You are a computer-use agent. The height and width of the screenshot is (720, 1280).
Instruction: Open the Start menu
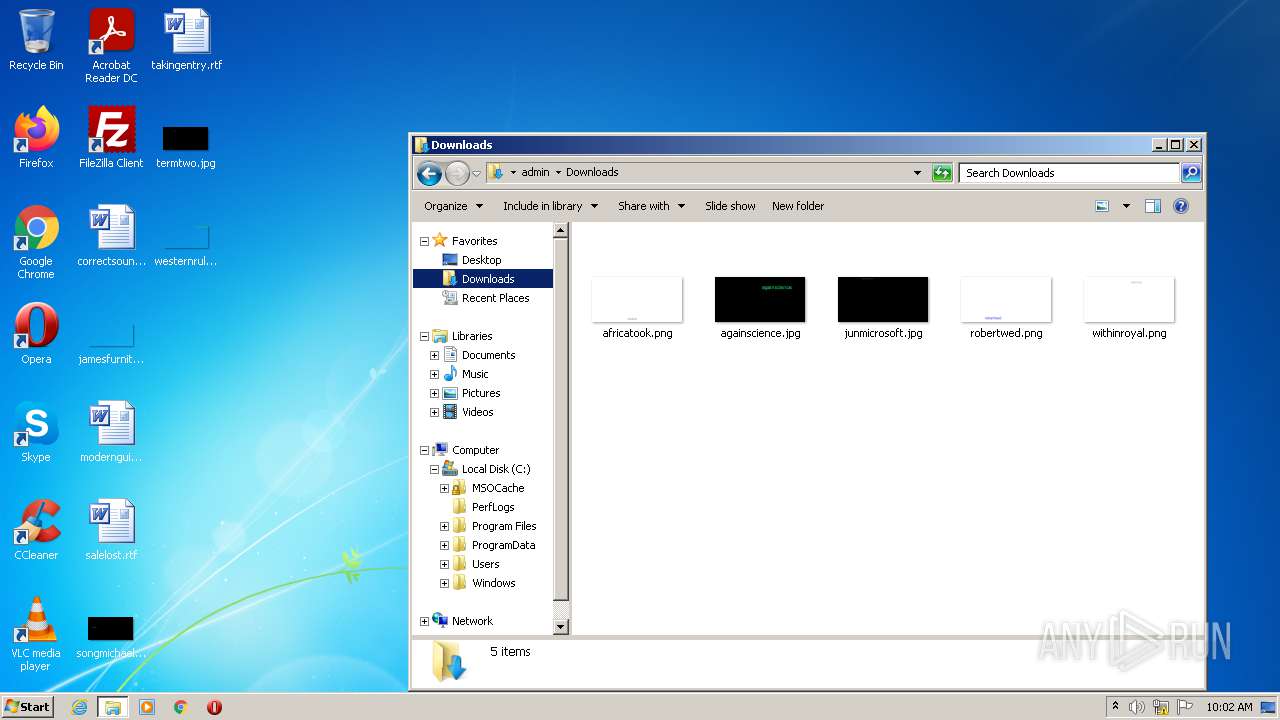[28, 707]
